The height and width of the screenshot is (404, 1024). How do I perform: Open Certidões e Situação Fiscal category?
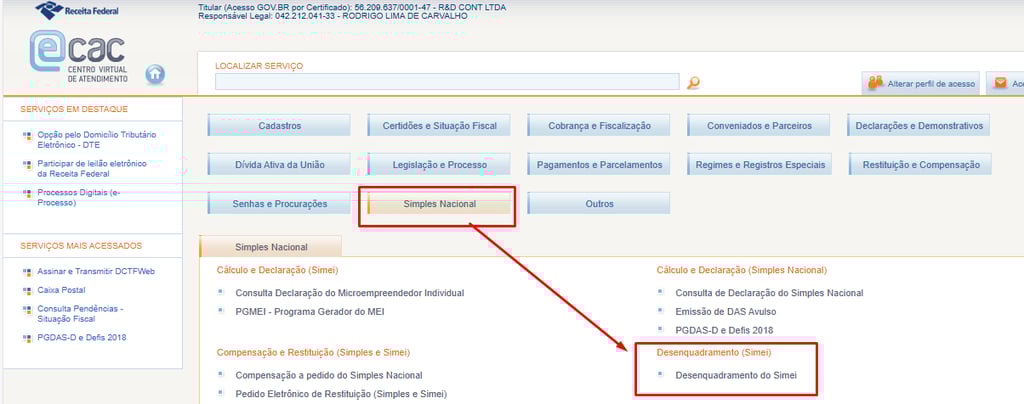click(x=439, y=125)
